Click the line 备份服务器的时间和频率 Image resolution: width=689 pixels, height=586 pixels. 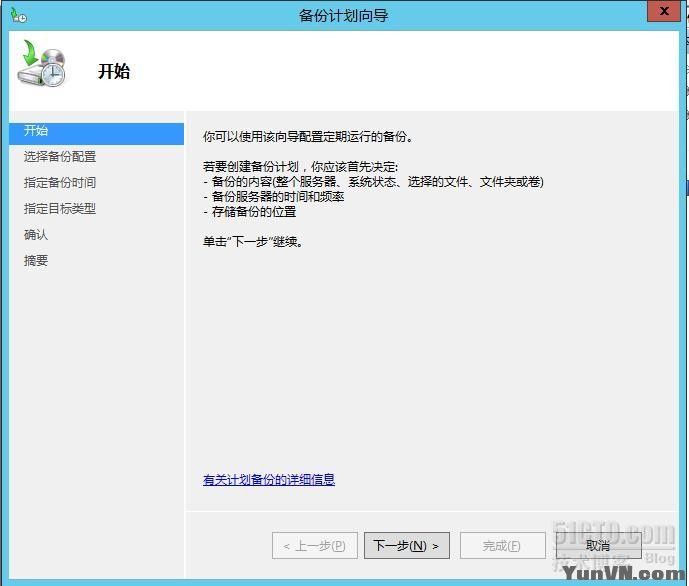click(274, 197)
